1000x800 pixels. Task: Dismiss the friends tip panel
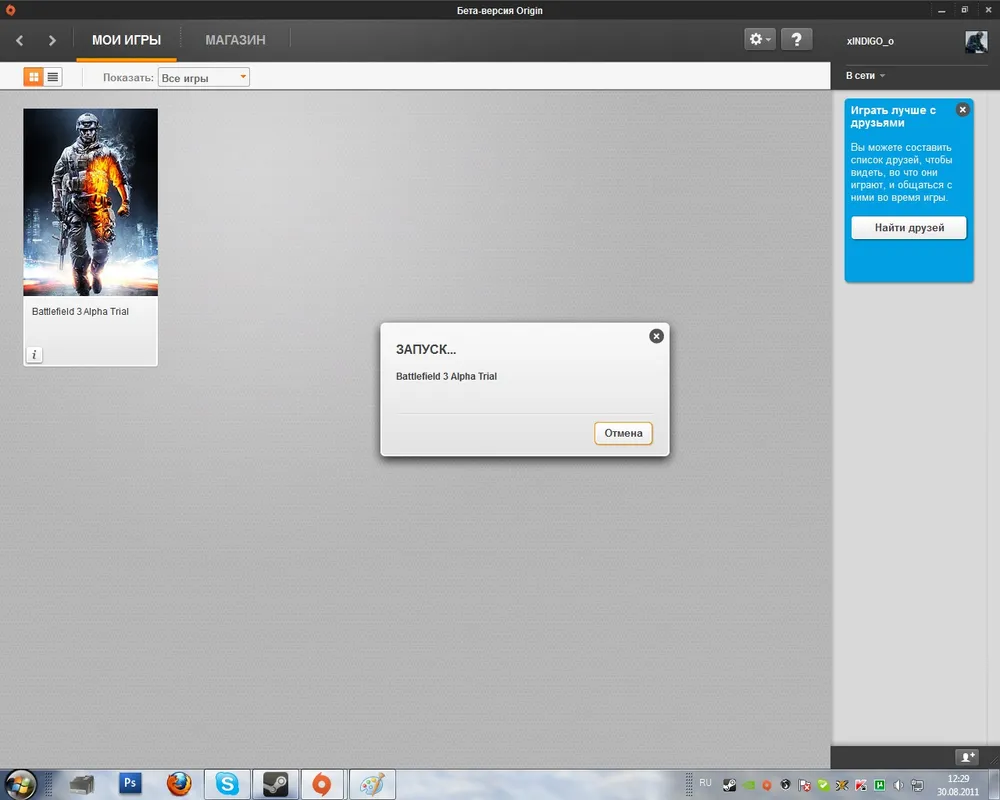962,109
